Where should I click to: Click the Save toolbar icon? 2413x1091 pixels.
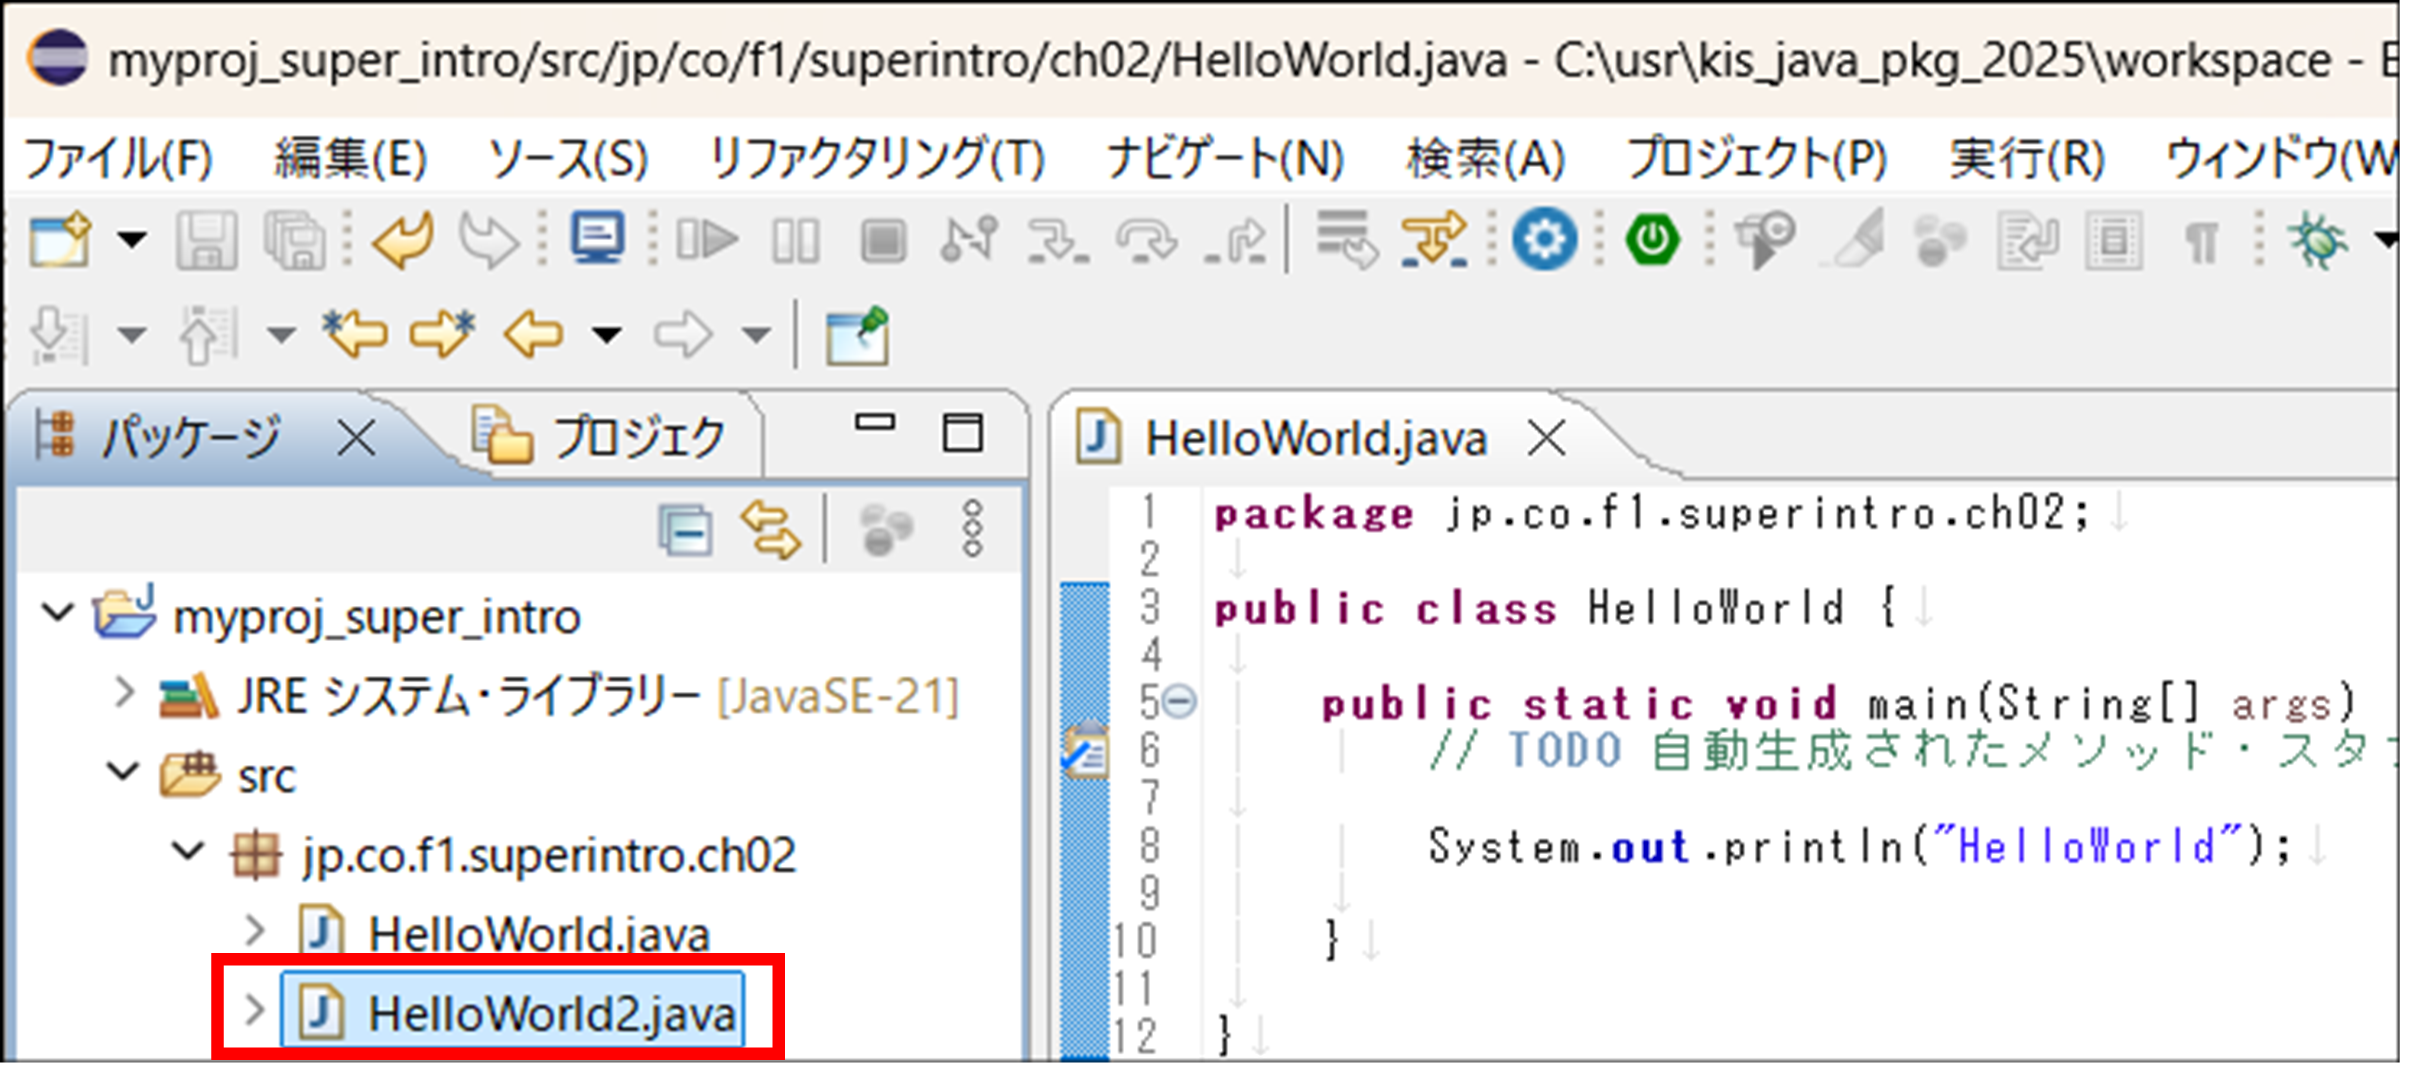coord(206,240)
